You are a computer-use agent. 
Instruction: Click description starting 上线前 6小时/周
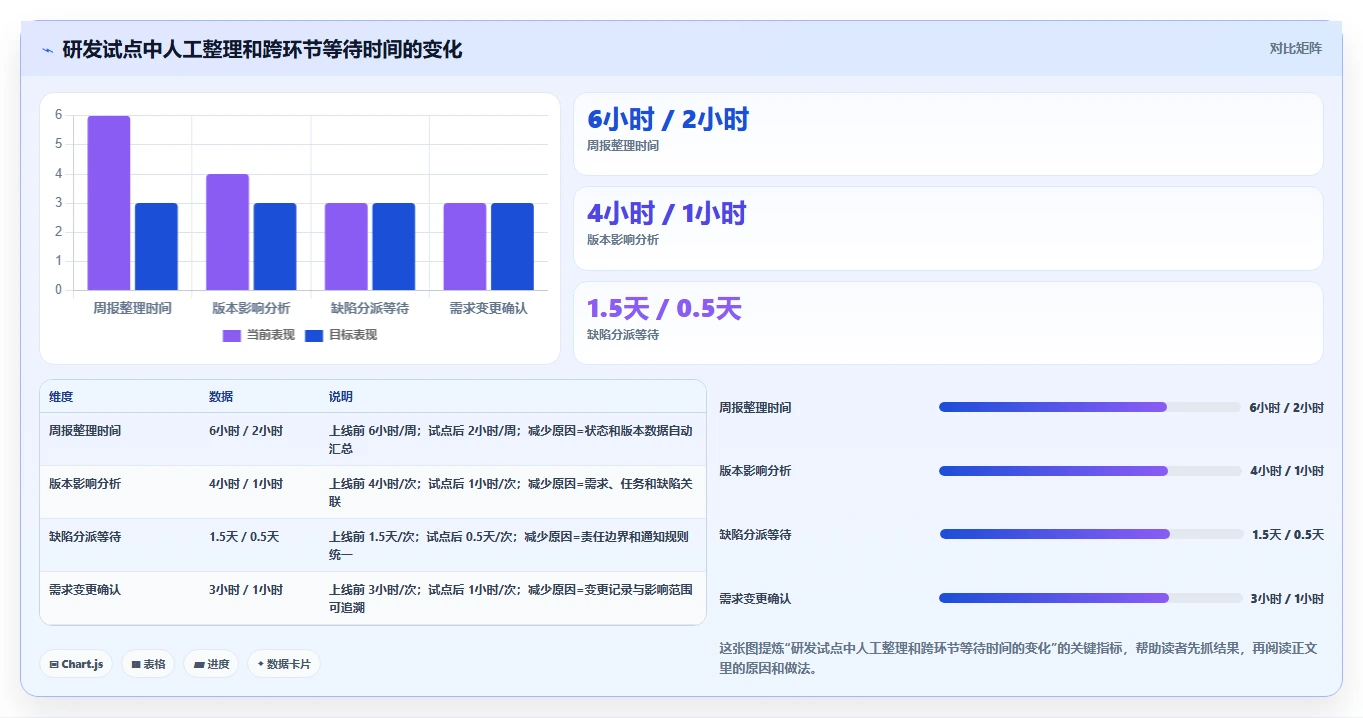click(511, 440)
